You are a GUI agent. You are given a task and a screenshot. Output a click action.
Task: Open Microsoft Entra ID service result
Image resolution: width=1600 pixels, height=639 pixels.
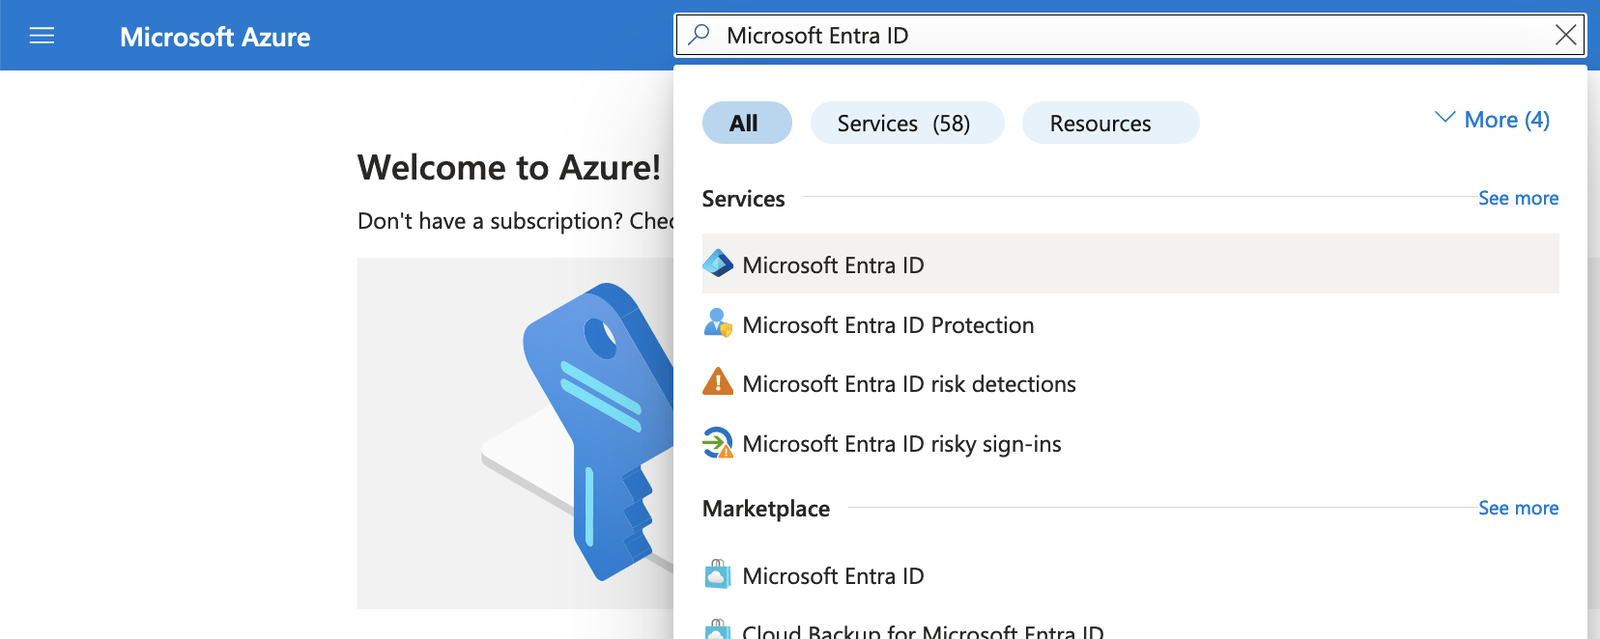pyautogui.click(x=1130, y=264)
